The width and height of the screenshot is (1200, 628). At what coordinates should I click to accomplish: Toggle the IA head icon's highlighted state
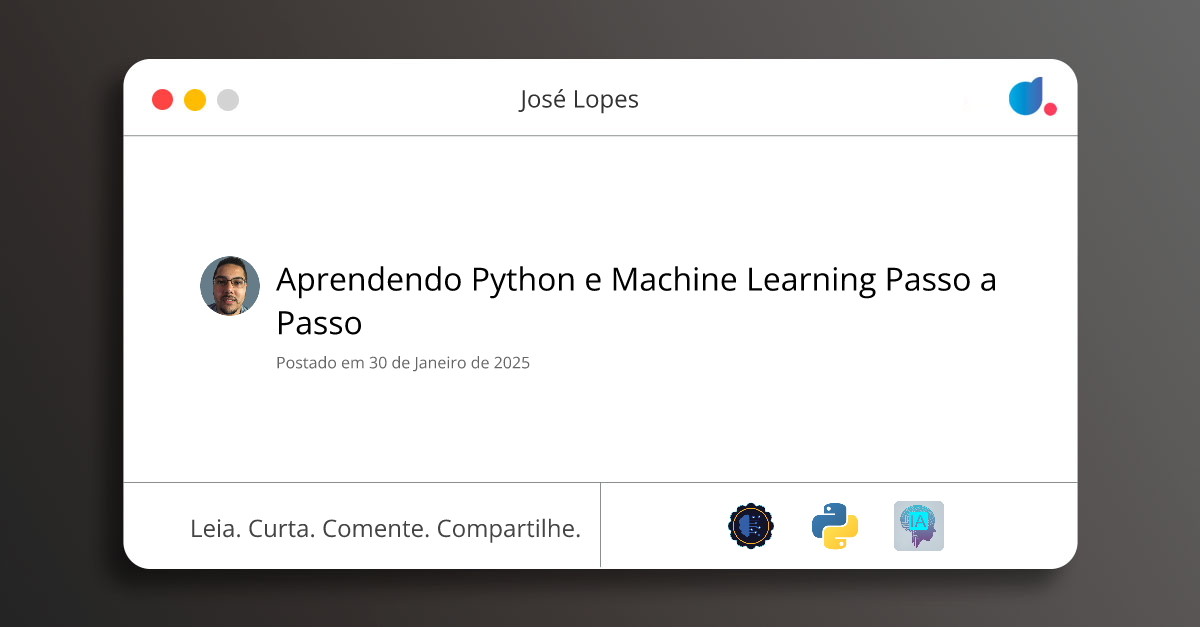pos(918,525)
